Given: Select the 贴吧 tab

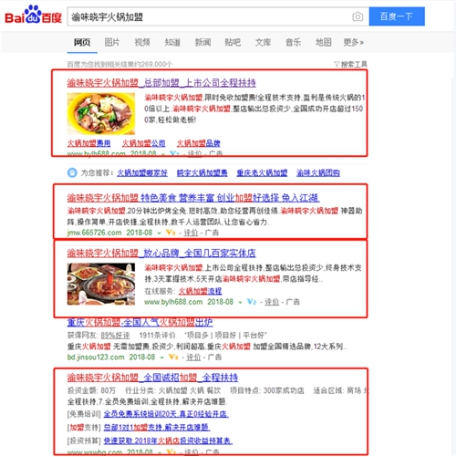Looking at the screenshot, I should [x=233, y=42].
